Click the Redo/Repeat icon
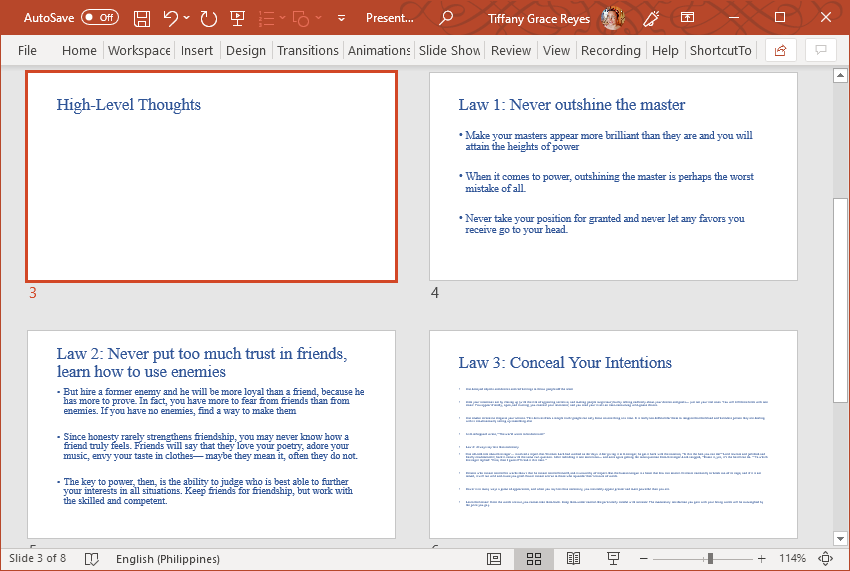Screen dimensions: 850x571 tap(208, 18)
